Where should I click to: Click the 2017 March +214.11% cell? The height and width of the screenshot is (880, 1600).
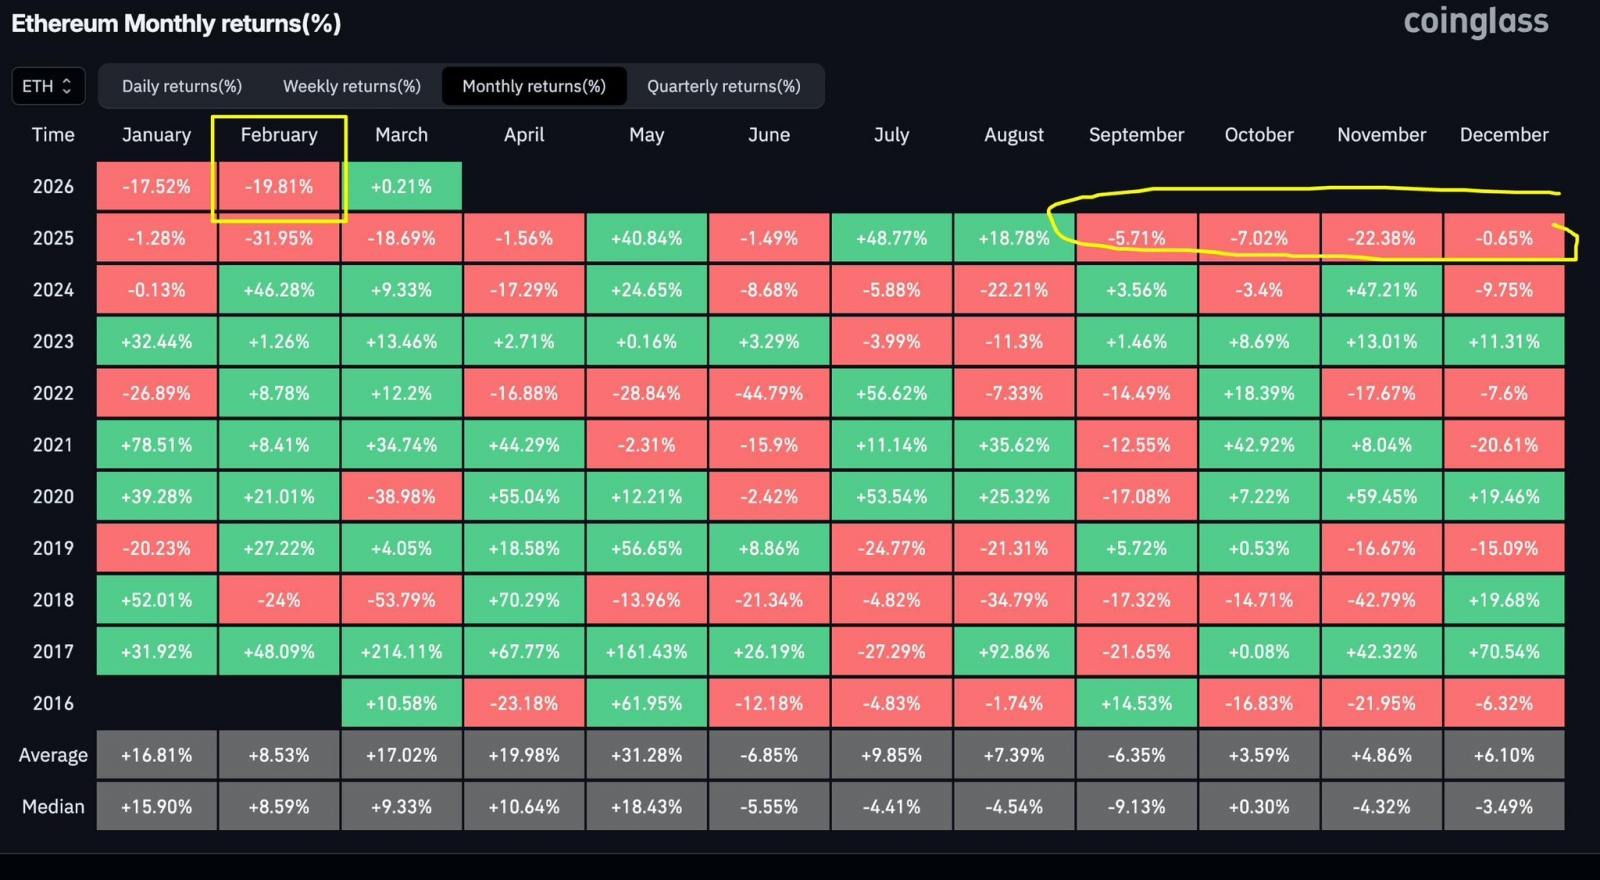coord(401,652)
